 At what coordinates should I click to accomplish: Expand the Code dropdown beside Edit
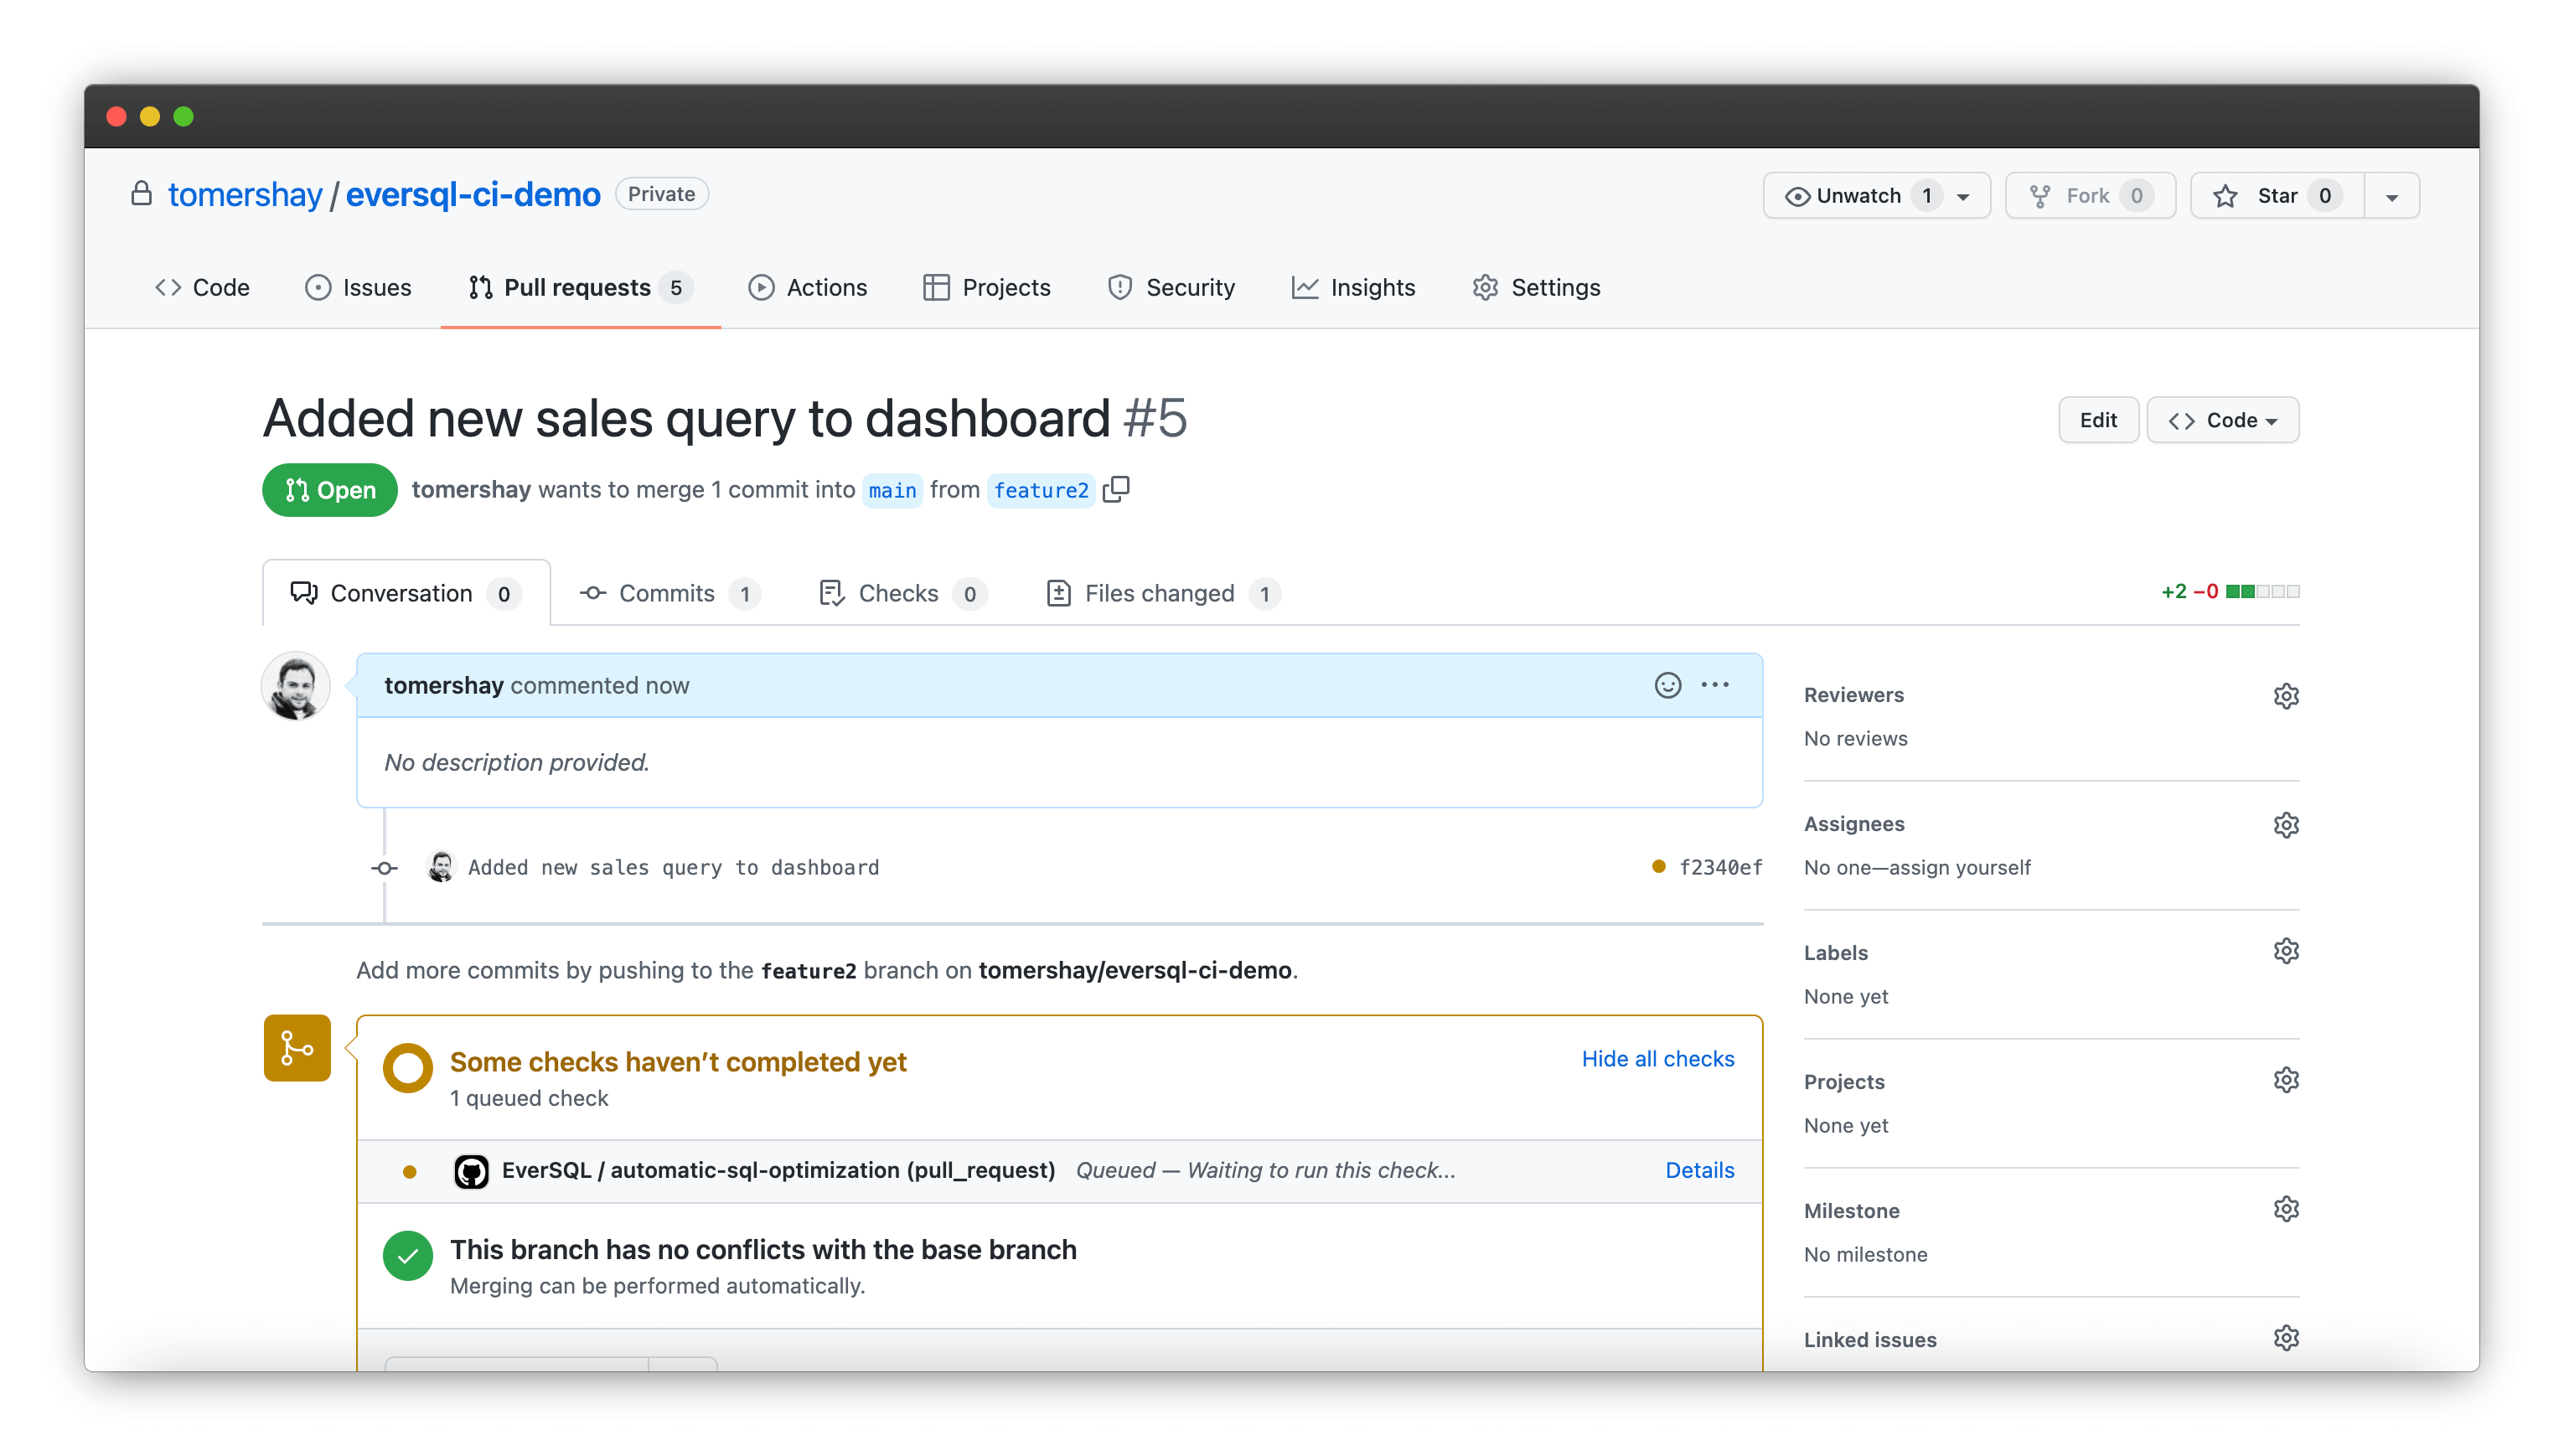pyautogui.click(x=2222, y=420)
